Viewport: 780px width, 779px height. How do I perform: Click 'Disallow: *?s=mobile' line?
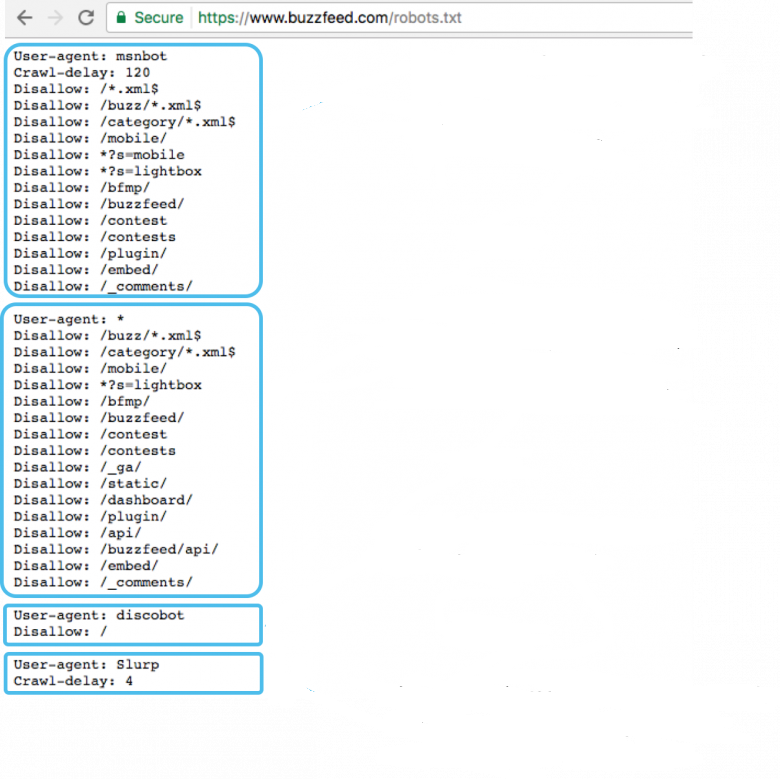[x=99, y=155]
